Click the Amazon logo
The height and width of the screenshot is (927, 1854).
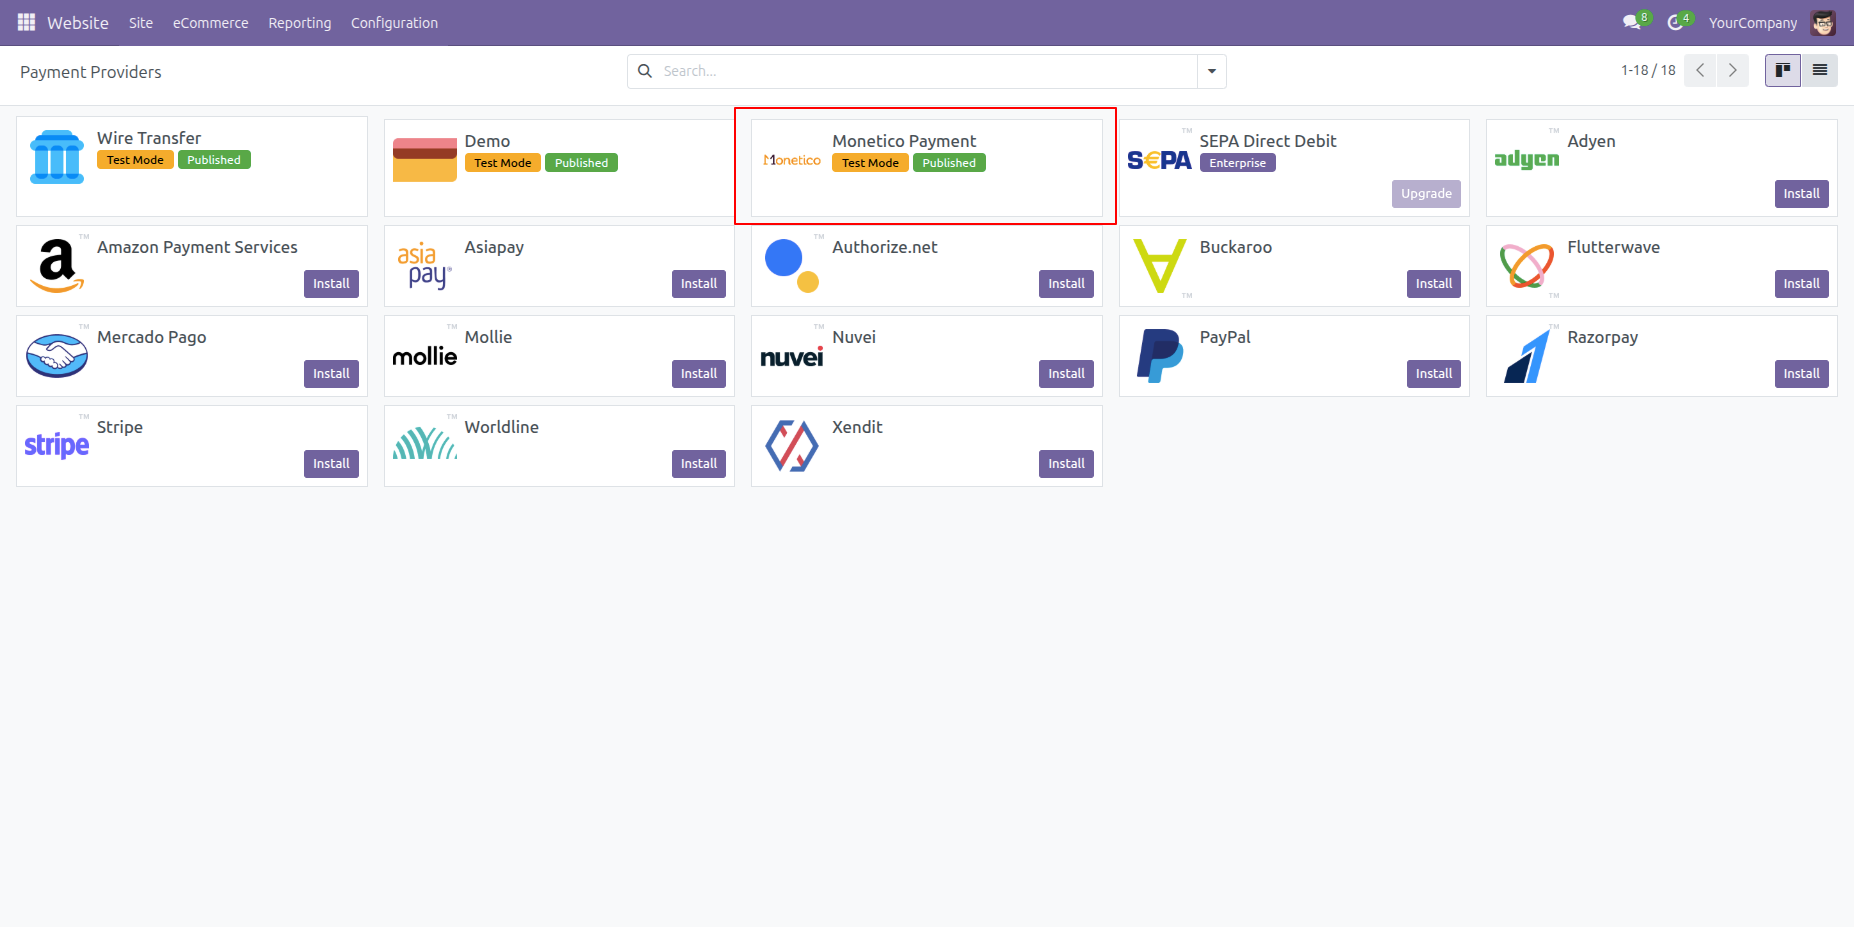[x=57, y=265]
